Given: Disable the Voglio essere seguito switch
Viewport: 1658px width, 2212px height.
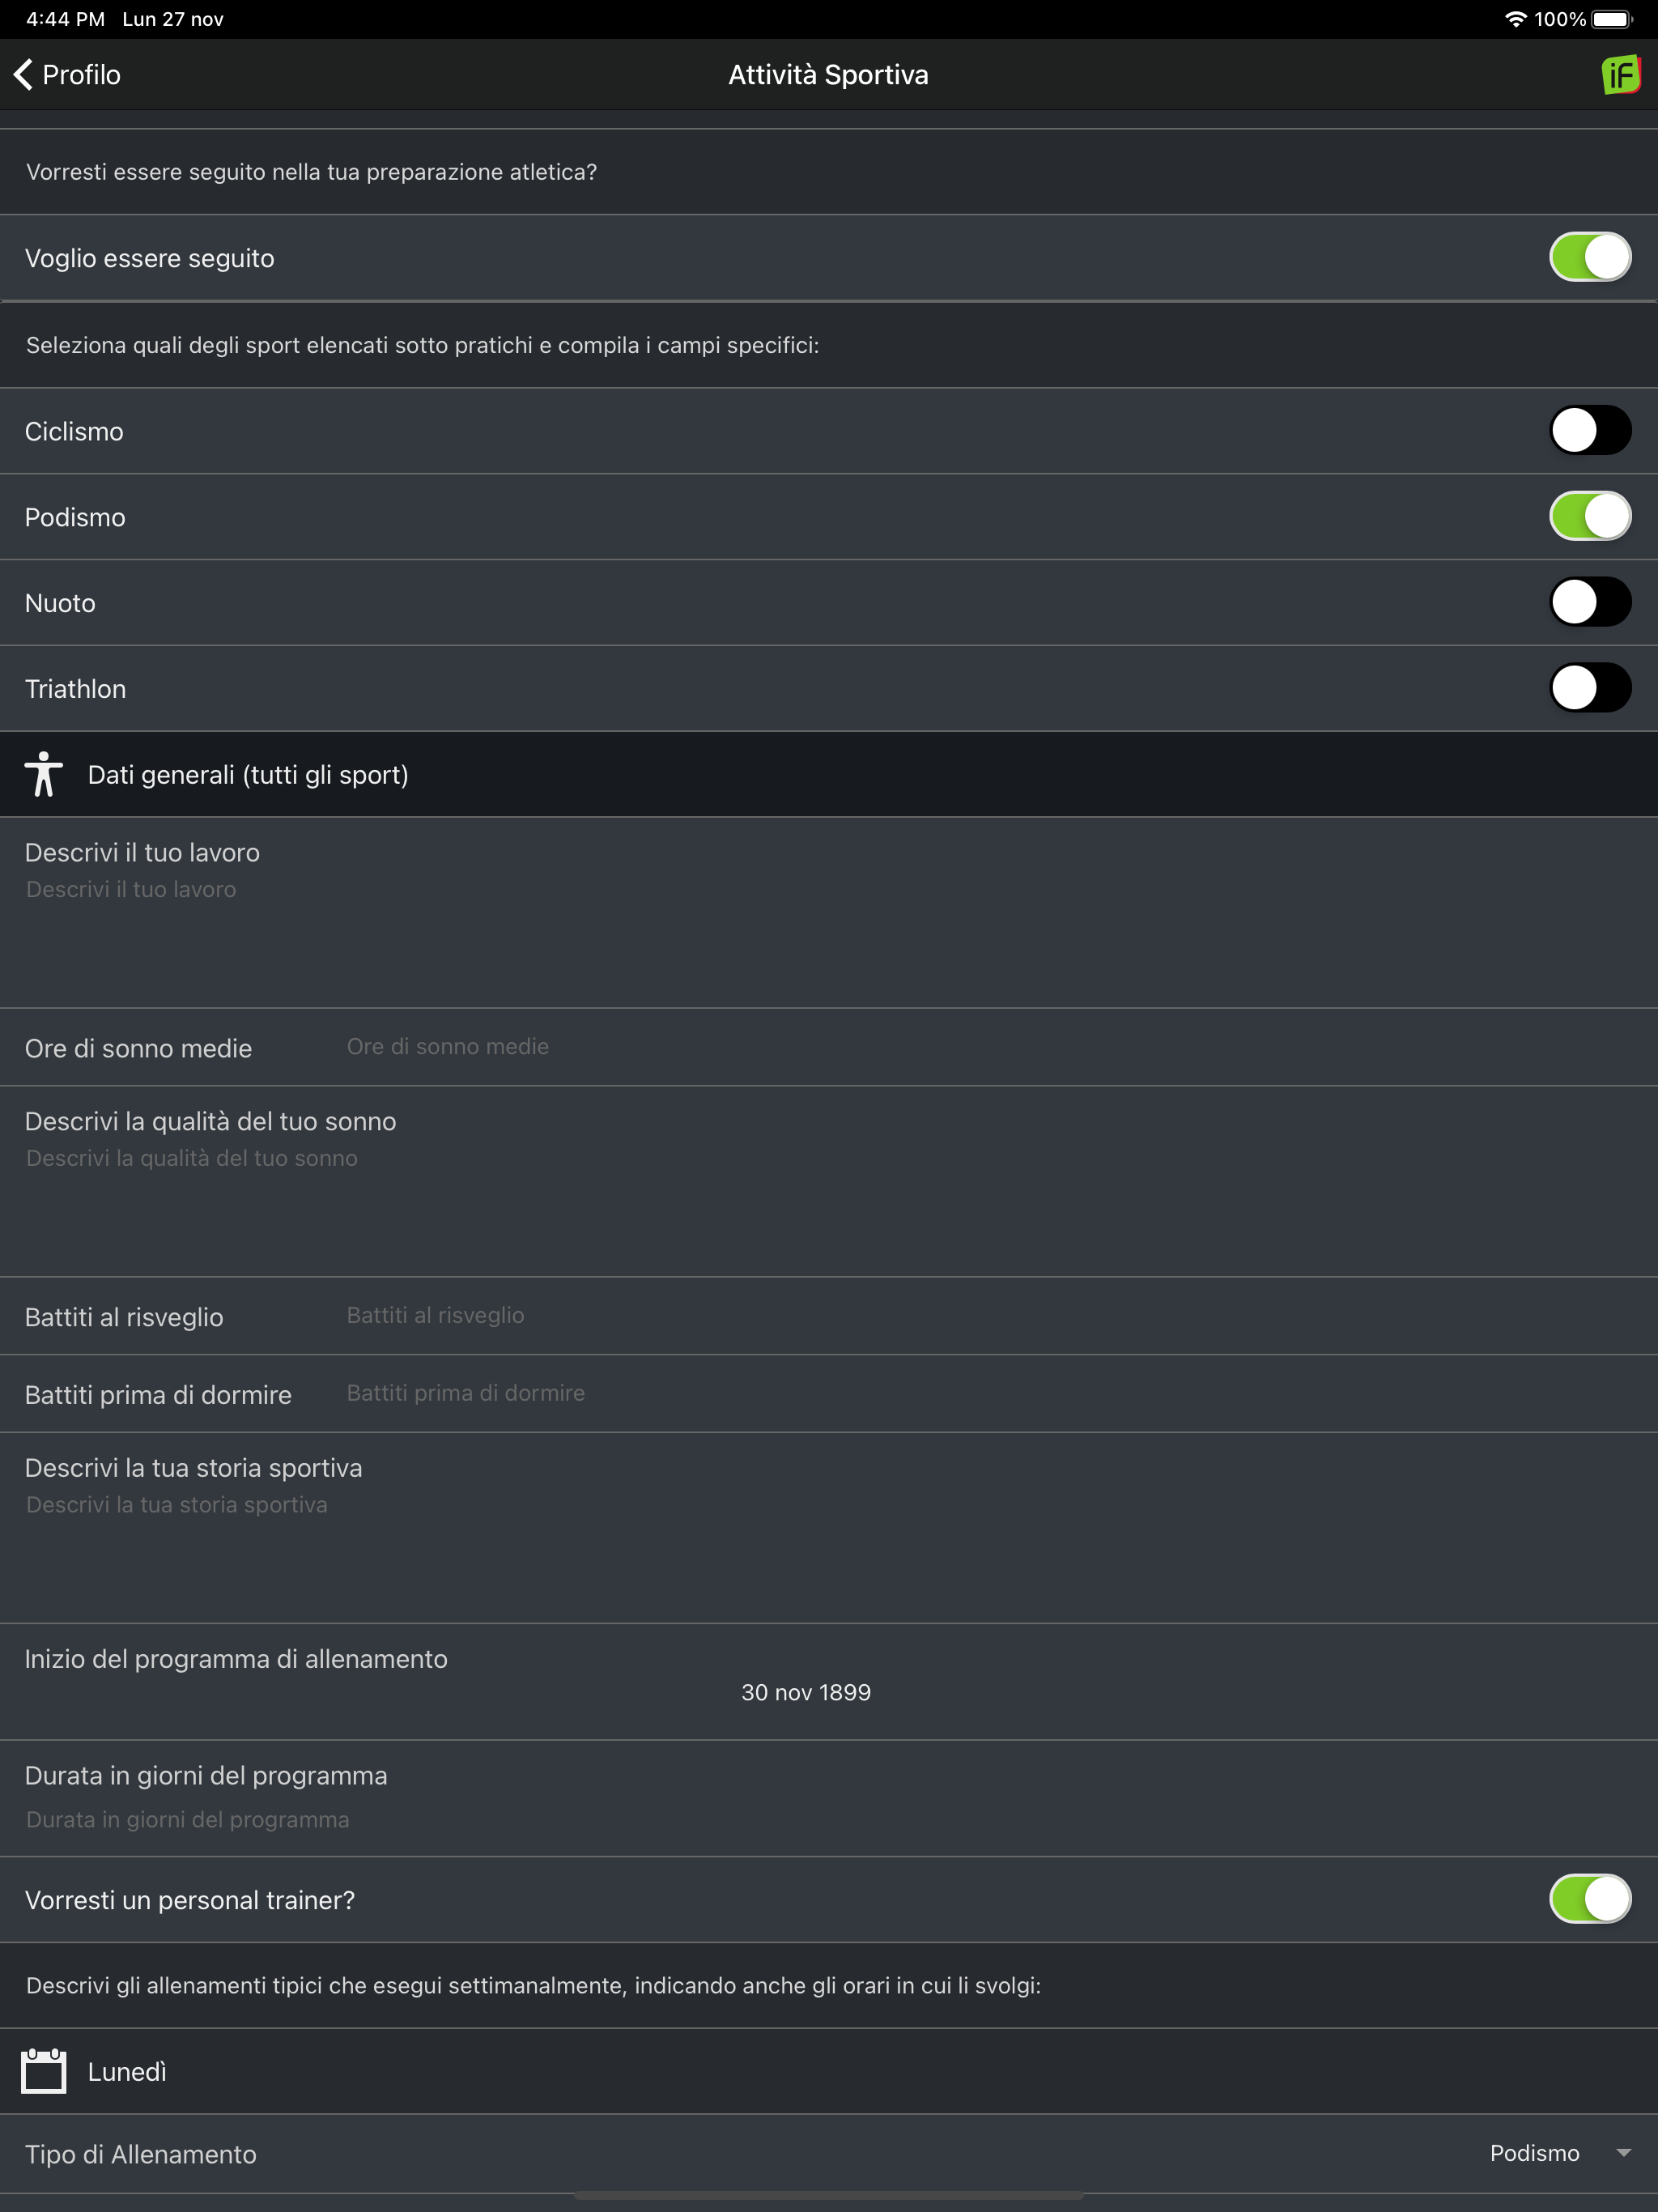Looking at the screenshot, I should (x=1589, y=258).
